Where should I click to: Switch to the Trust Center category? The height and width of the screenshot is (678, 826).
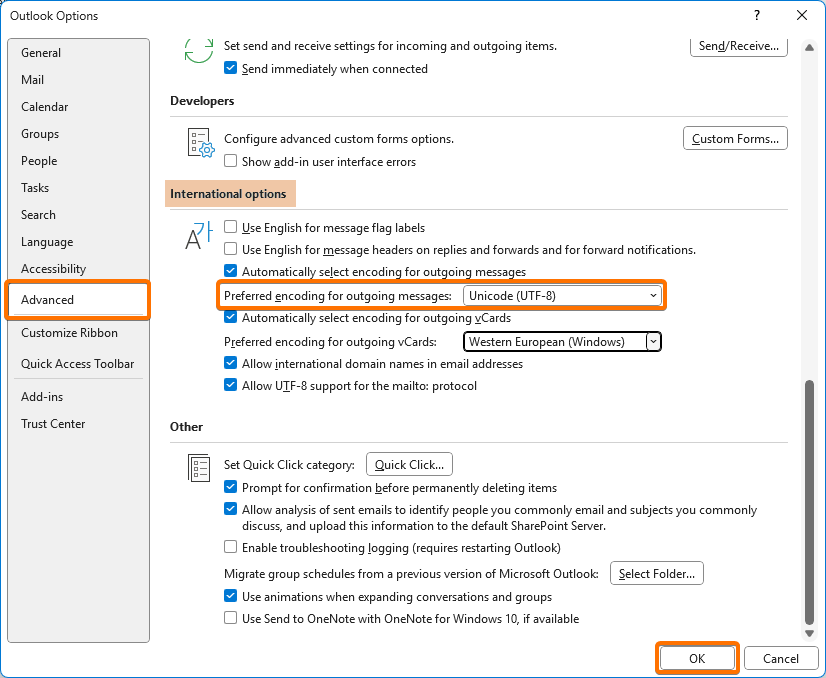click(53, 424)
